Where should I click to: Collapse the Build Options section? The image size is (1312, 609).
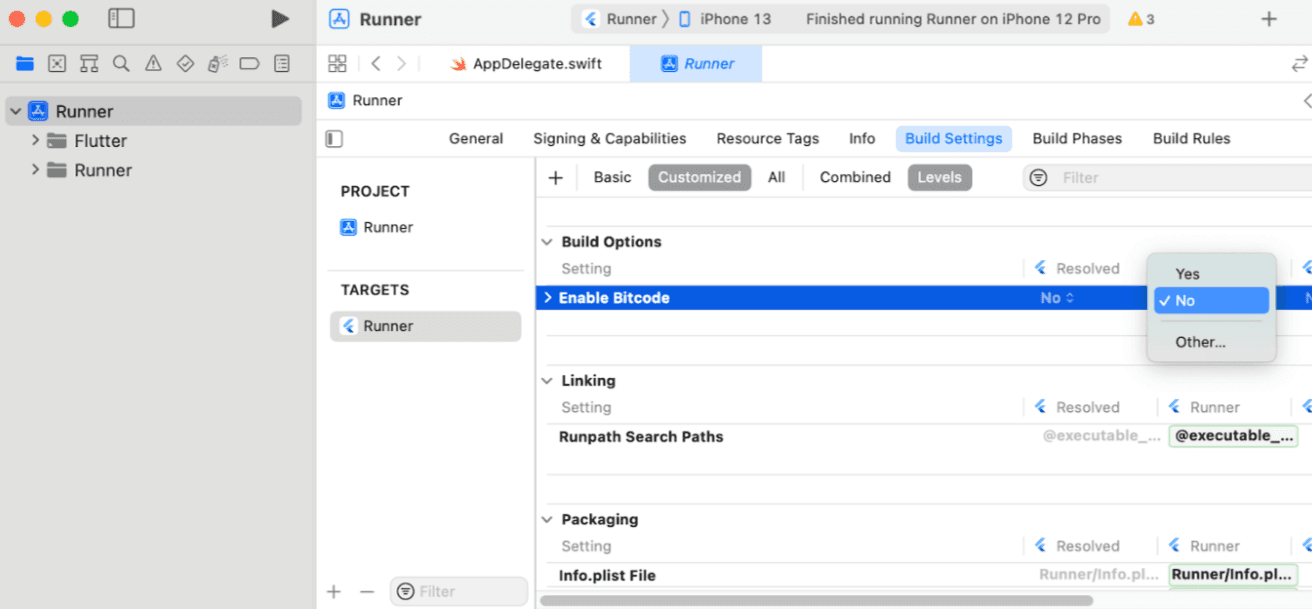click(x=547, y=242)
